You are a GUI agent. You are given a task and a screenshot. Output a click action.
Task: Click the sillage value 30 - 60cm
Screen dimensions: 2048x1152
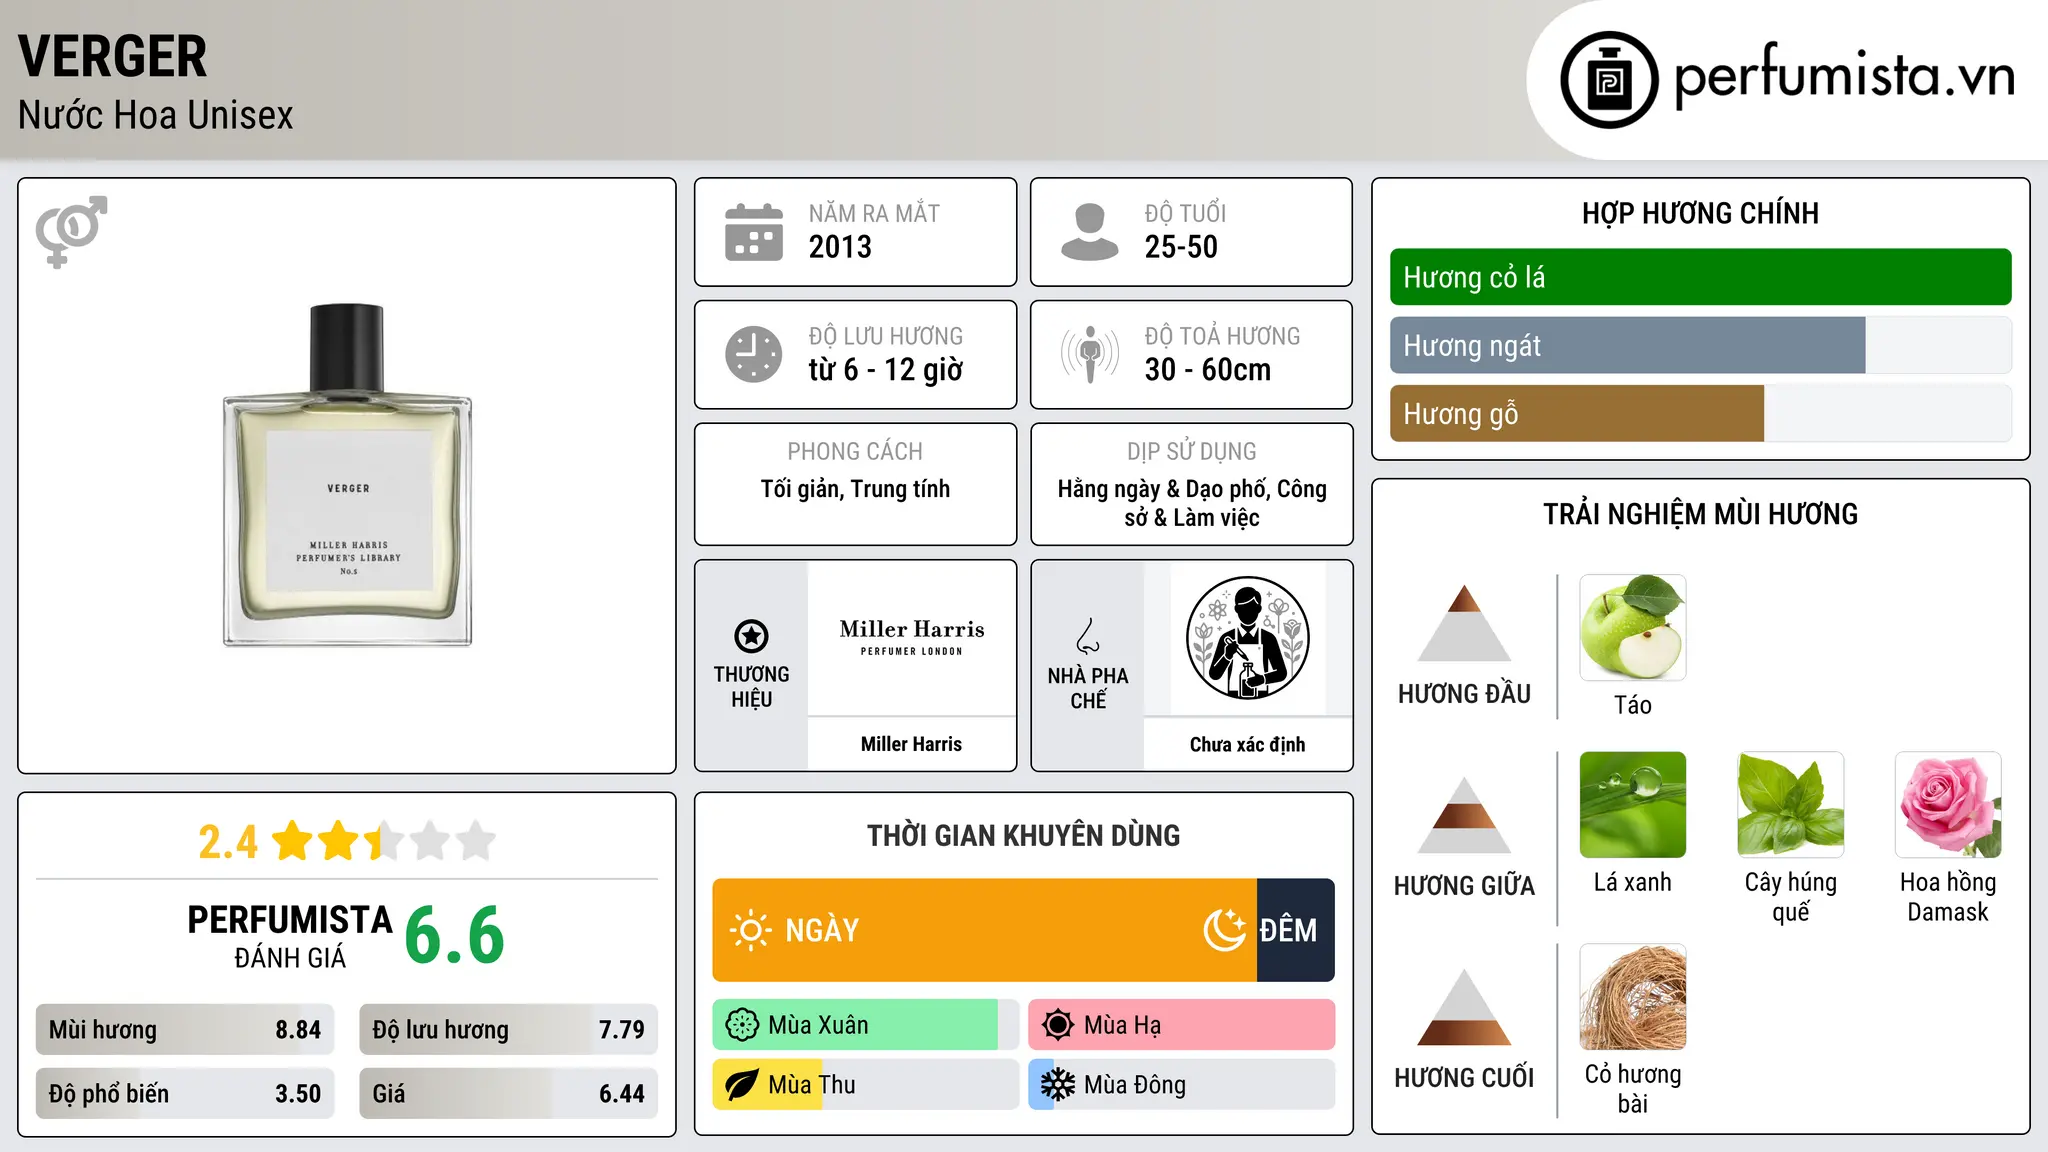[1208, 370]
